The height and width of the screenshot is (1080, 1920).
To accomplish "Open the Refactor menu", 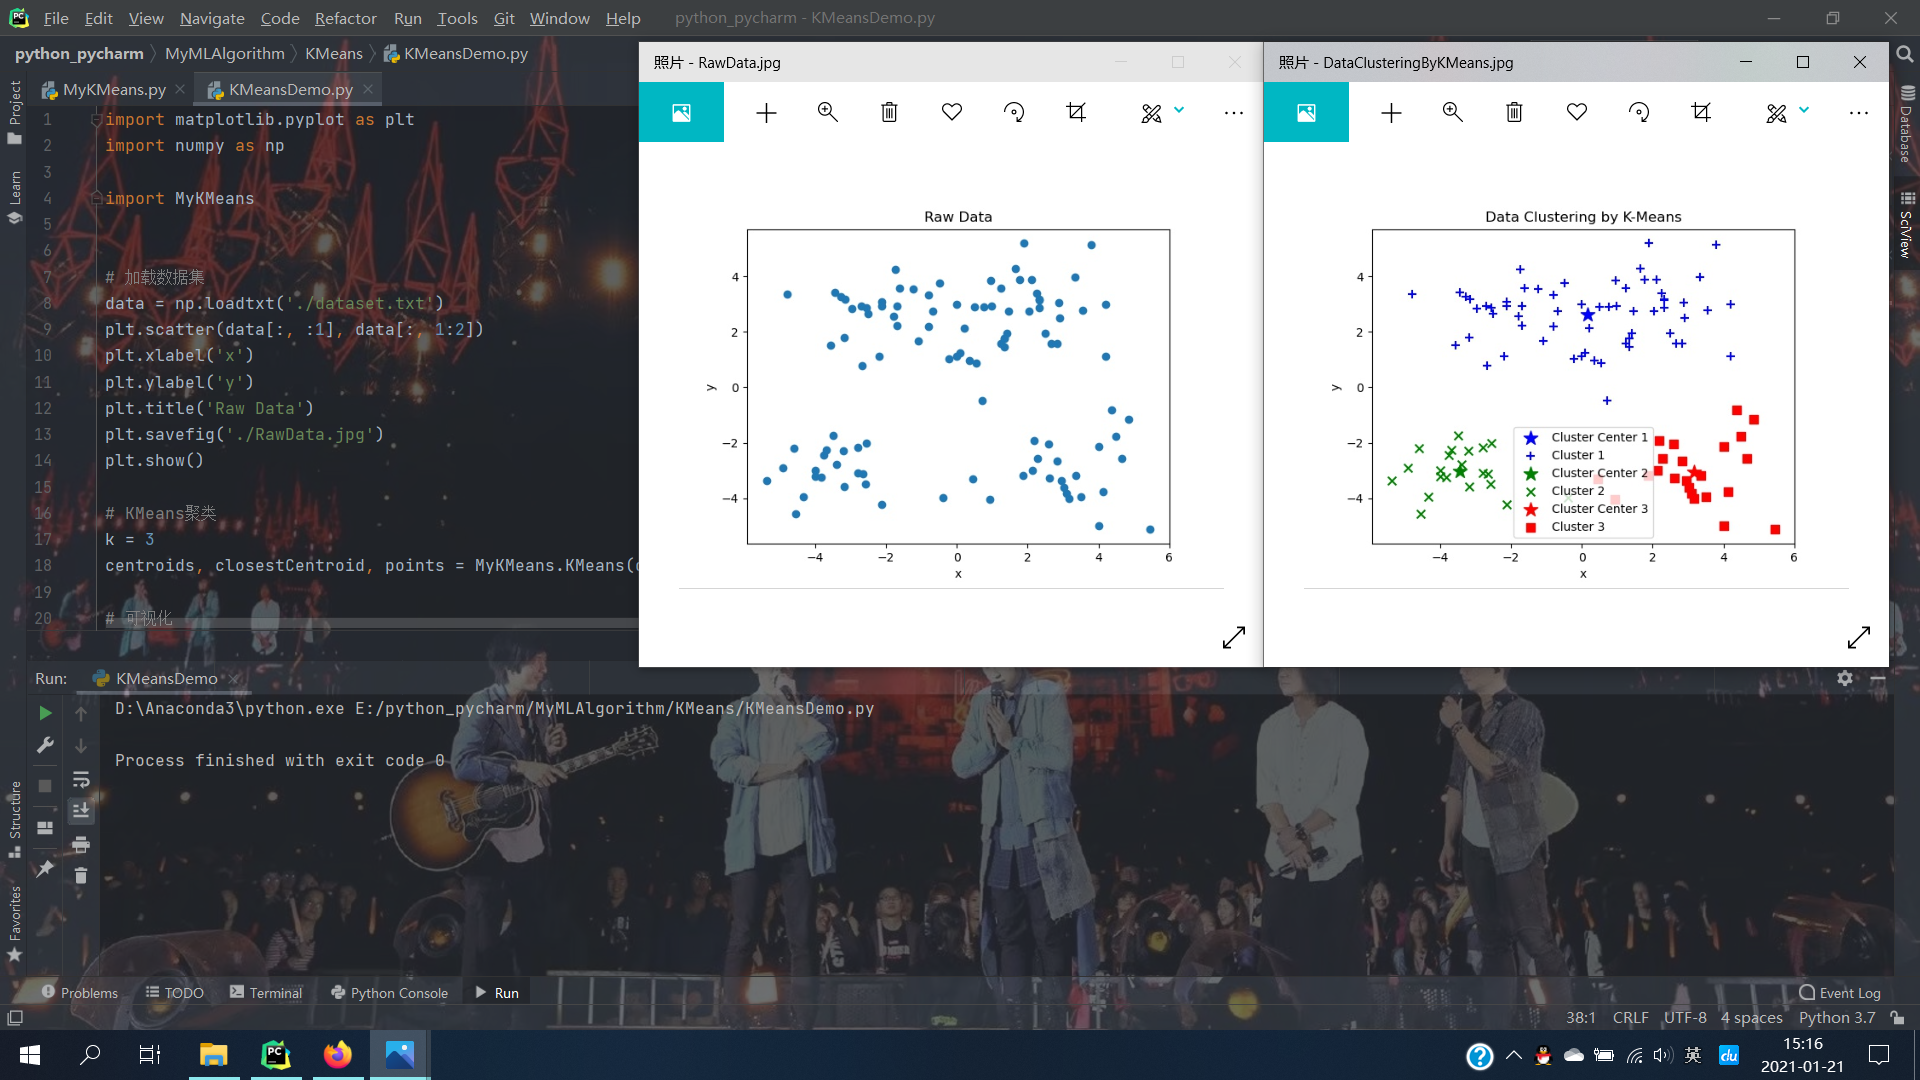I will point(345,18).
